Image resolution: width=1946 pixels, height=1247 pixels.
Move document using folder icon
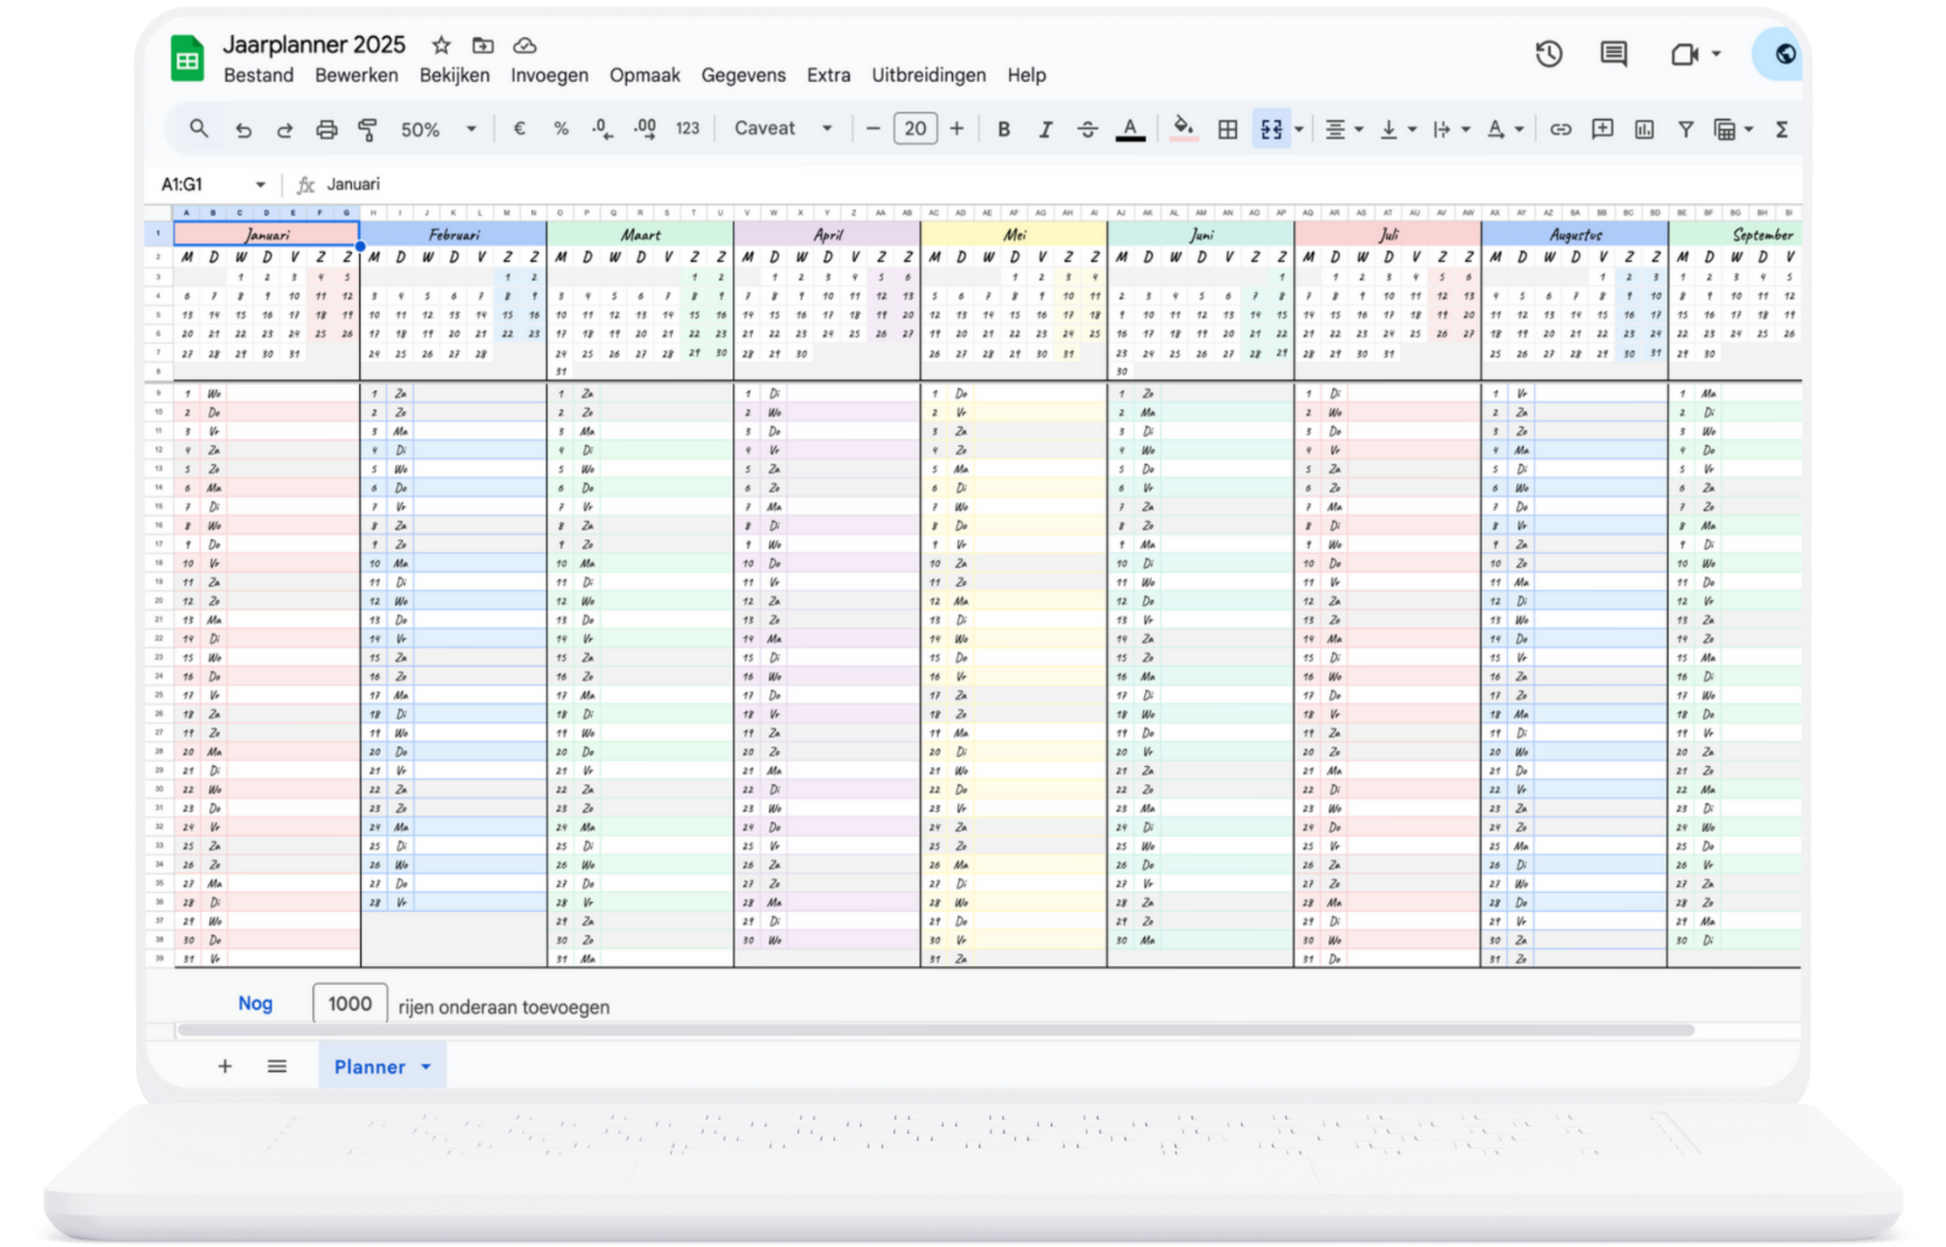[x=483, y=45]
